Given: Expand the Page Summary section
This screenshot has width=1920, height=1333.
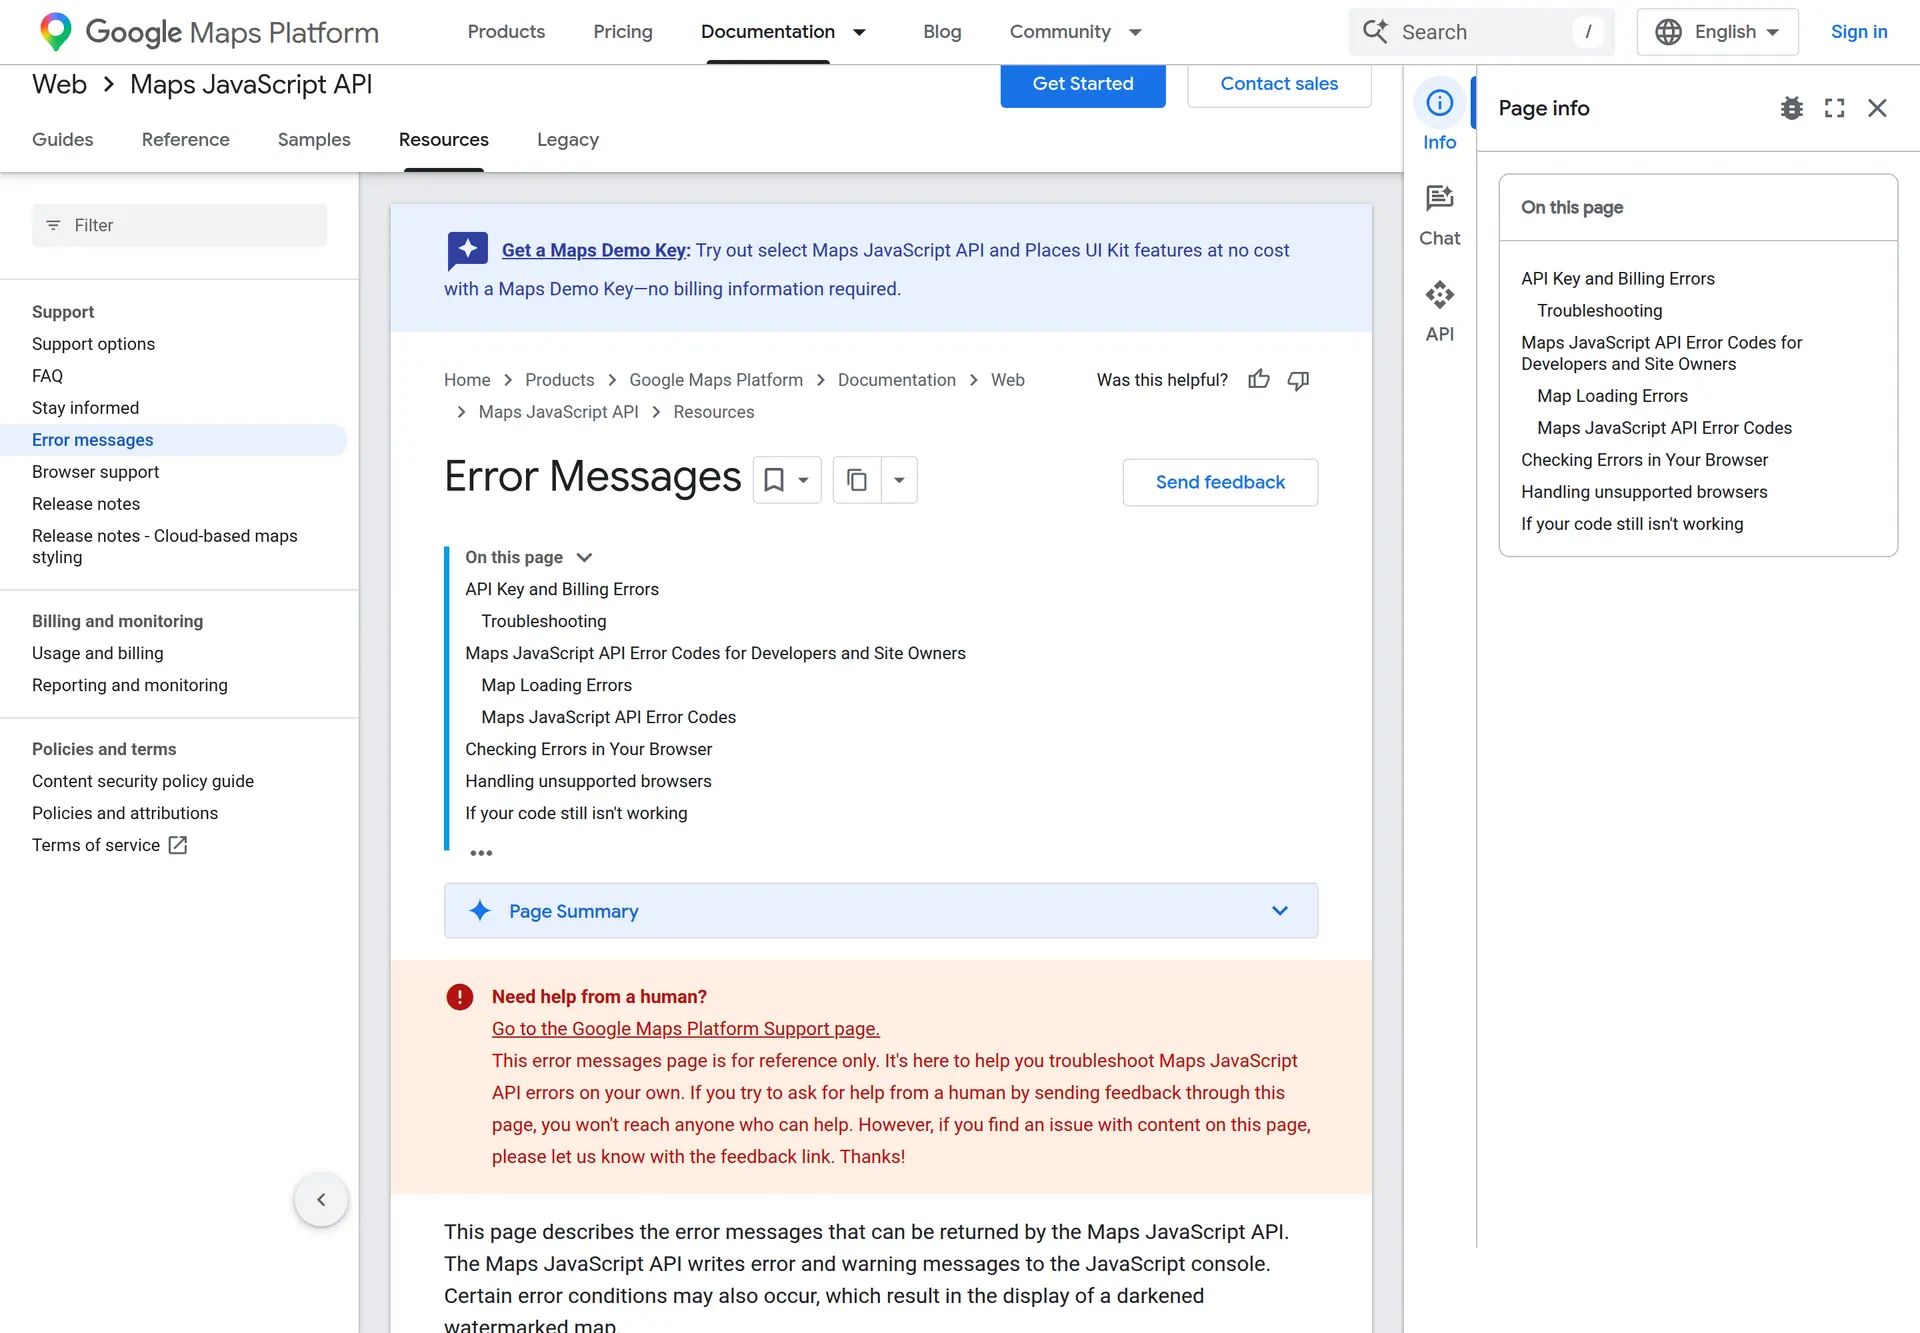Looking at the screenshot, I should point(881,910).
